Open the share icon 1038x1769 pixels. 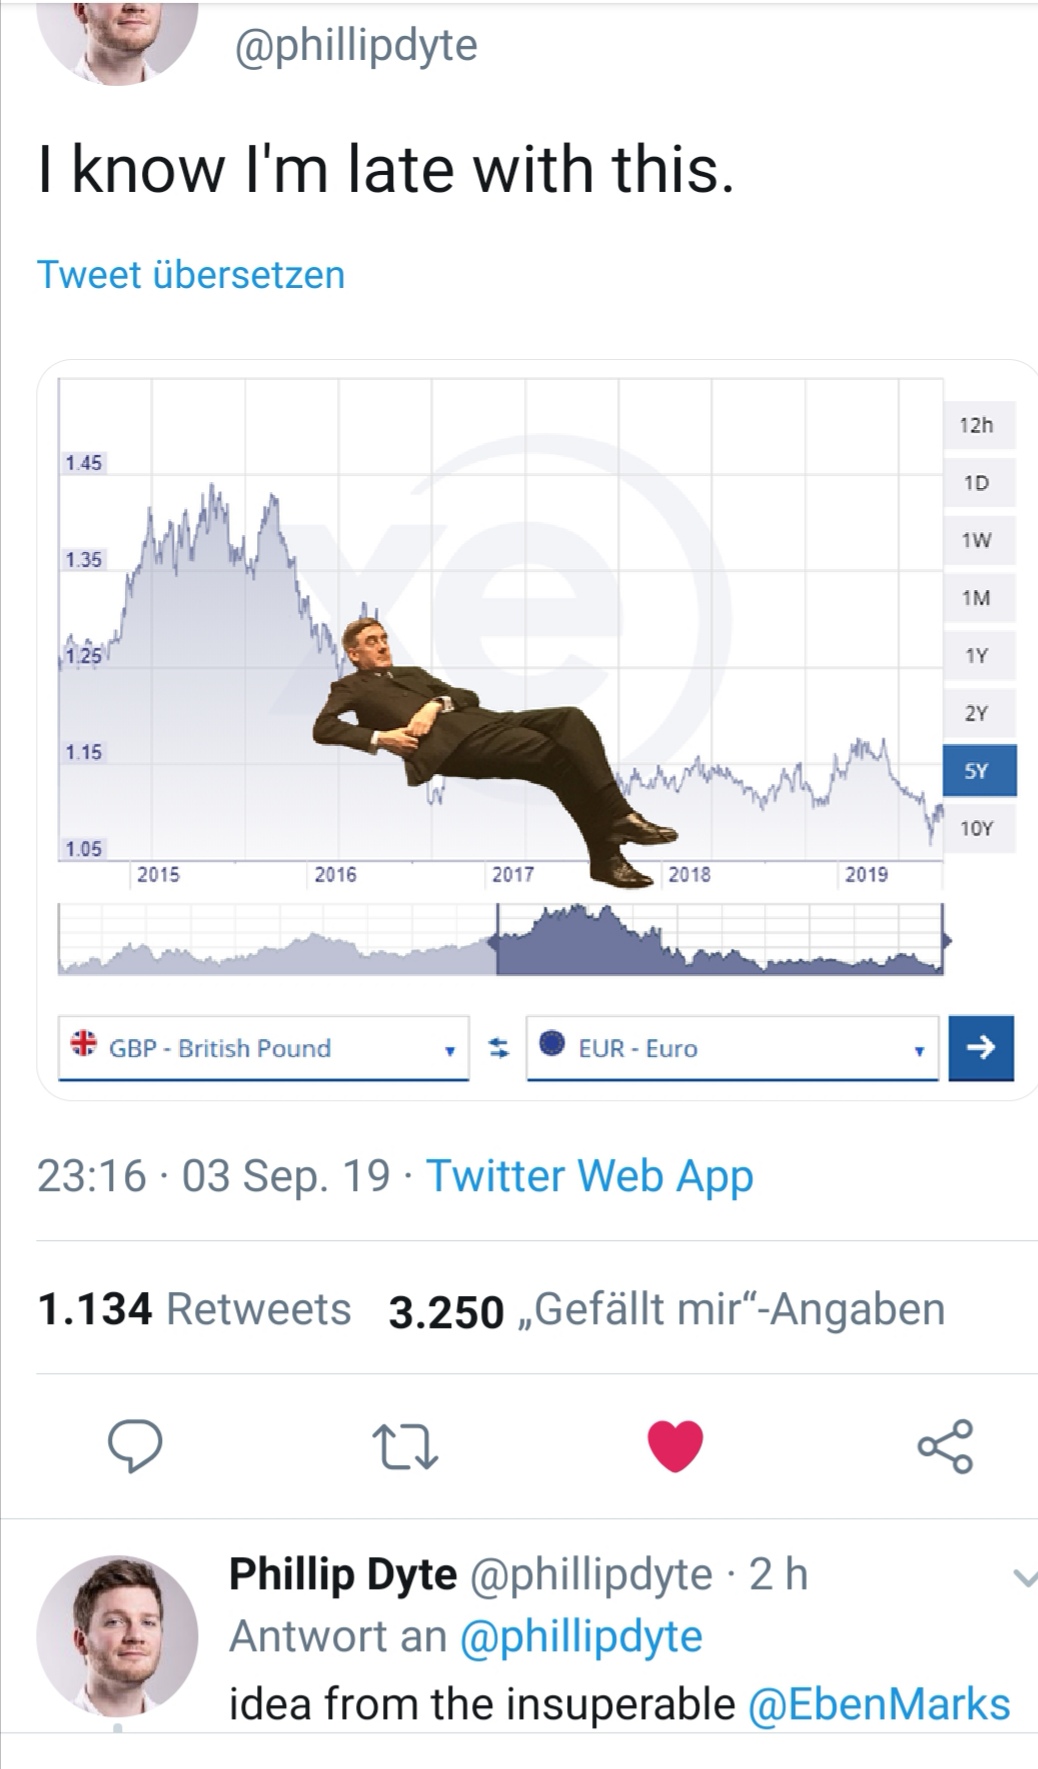tap(945, 1446)
